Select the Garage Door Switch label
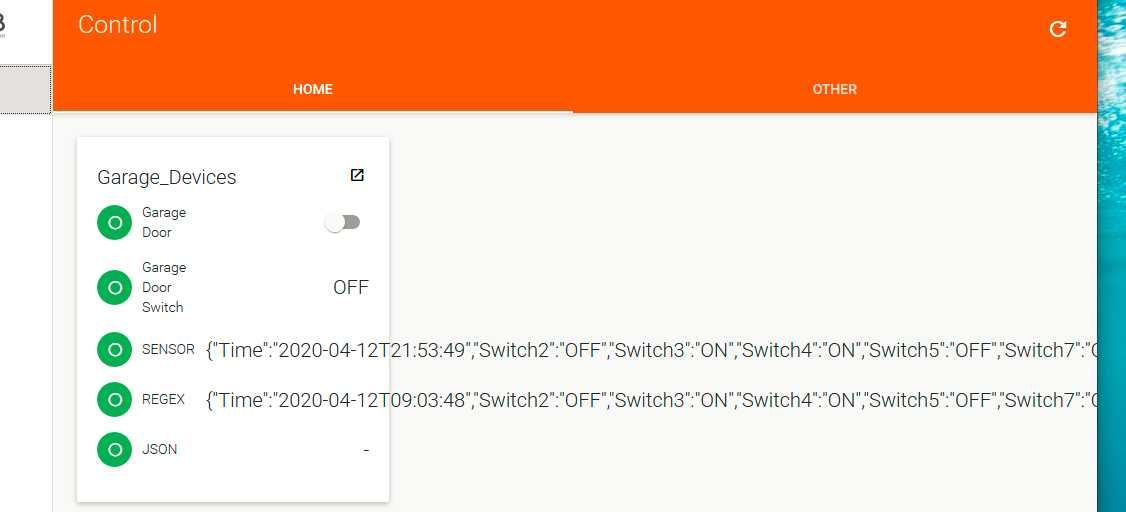The image size is (1126, 512). 164,288
